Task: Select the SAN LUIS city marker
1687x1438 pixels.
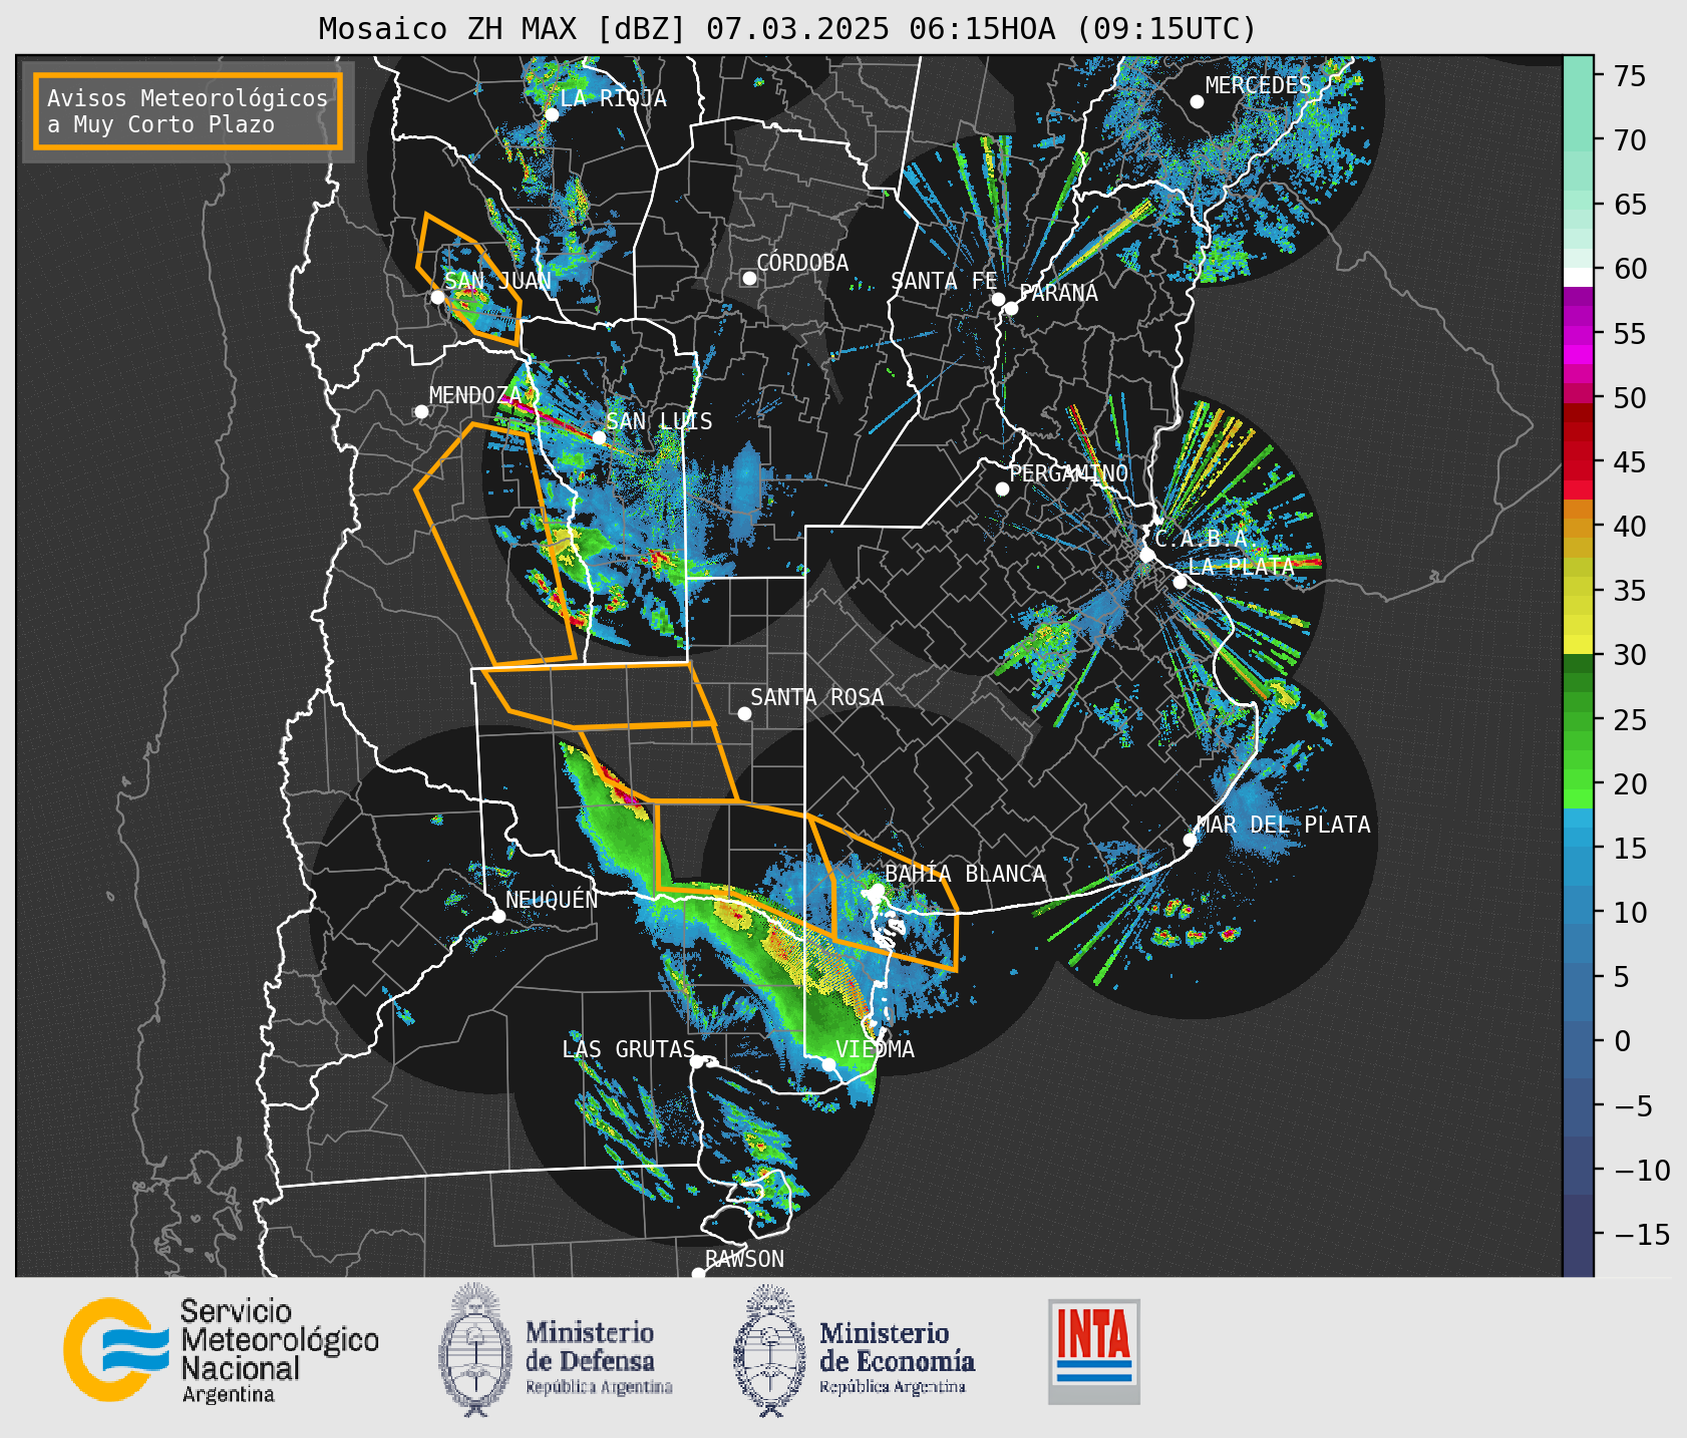Action: click(599, 438)
